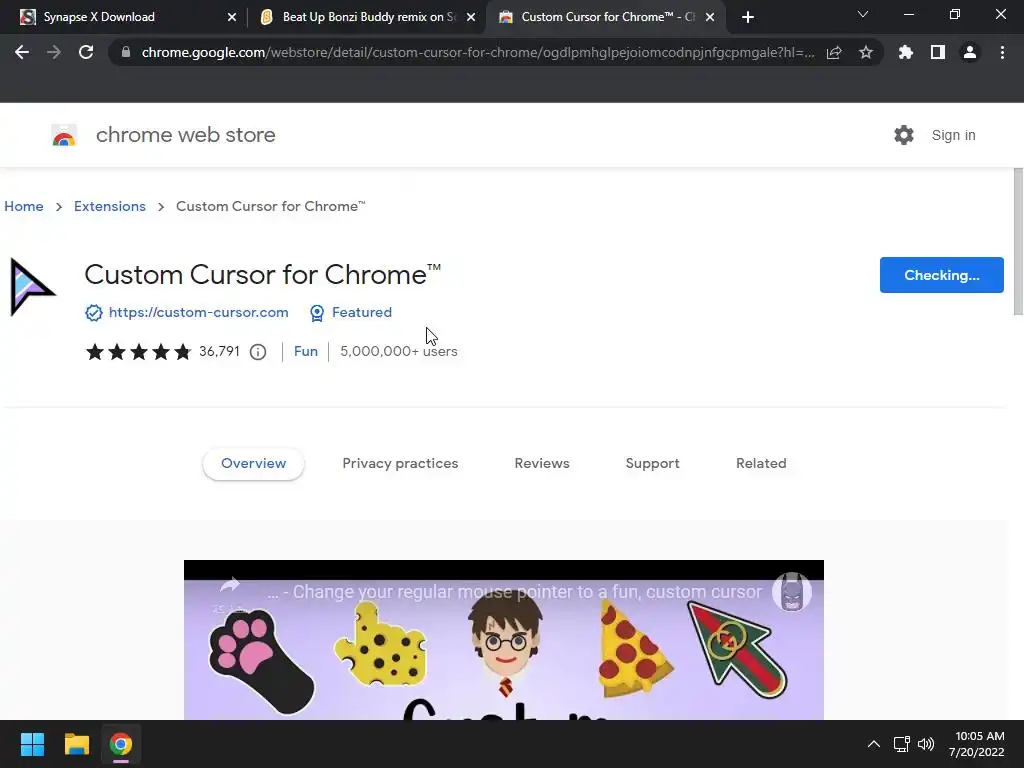The height and width of the screenshot is (768, 1024).
Task: Click the Chrome taskbar icon
Action: (121, 744)
